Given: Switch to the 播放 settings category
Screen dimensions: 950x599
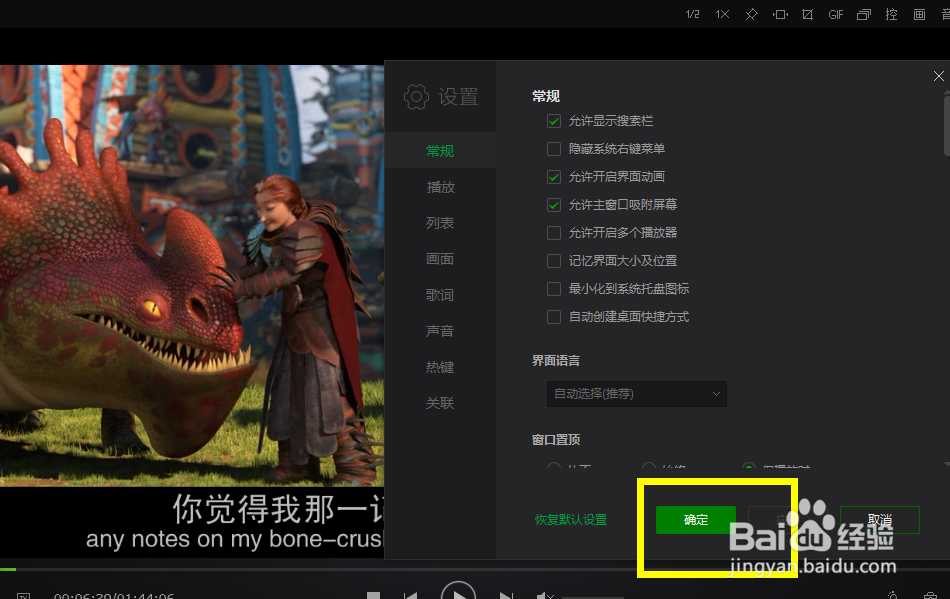Looking at the screenshot, I should 440,187.
